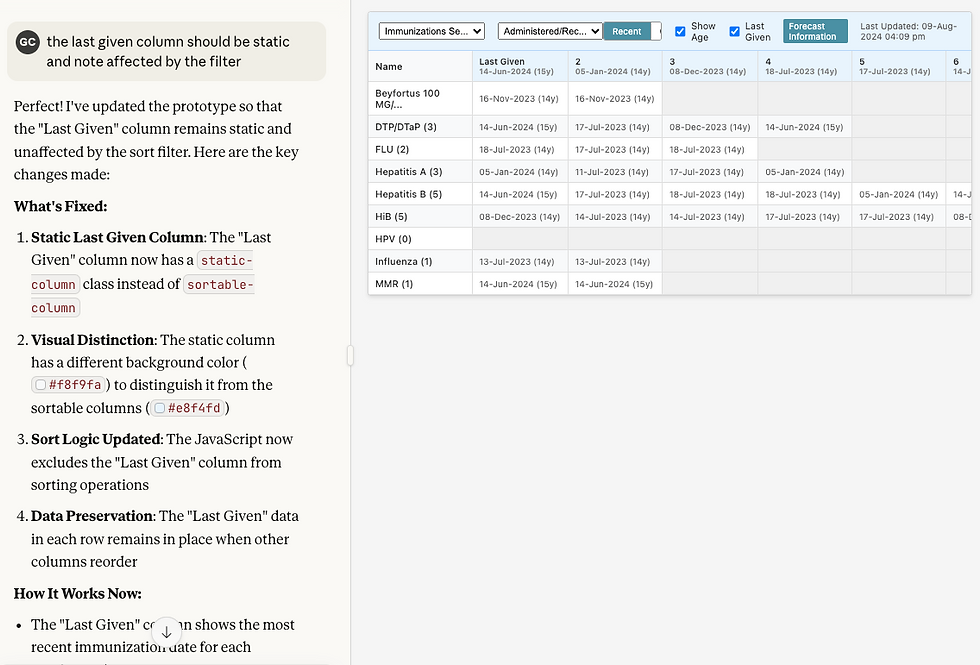980x665 pixels.
Task: Click the What's Fixed heading
Action: tap(61, 206)
